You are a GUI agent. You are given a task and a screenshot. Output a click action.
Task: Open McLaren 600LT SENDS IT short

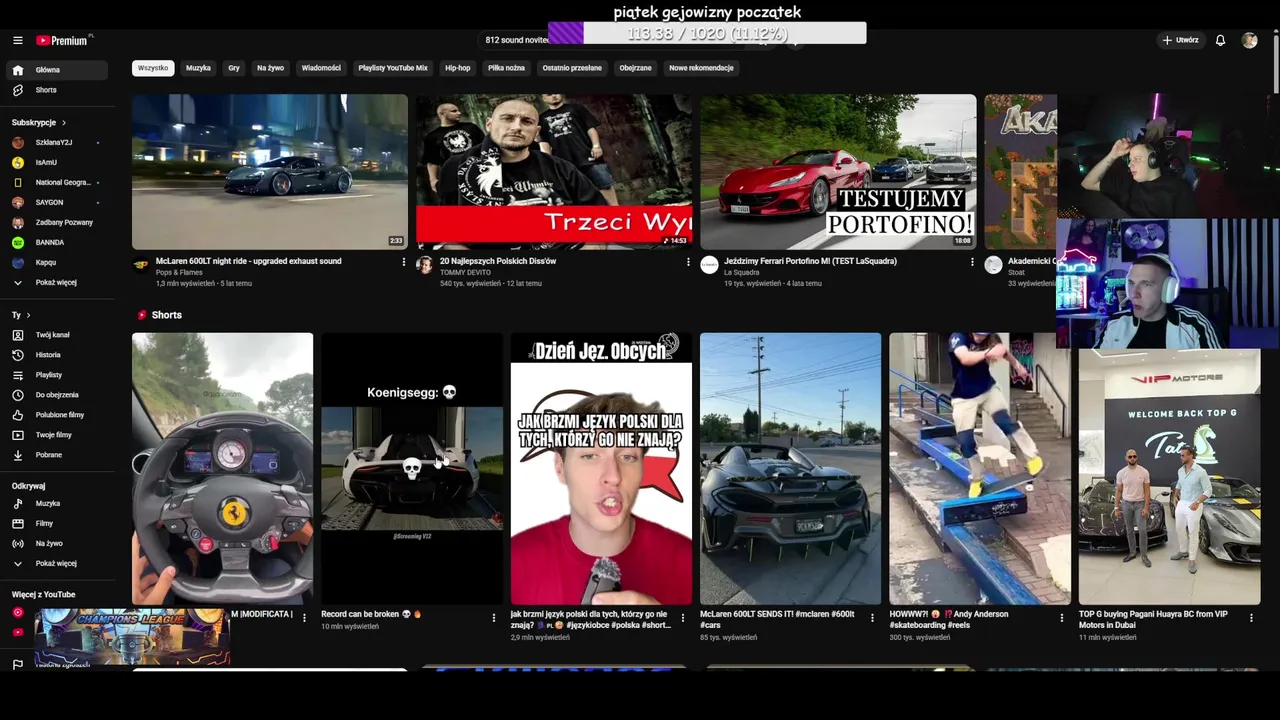[790, 469]
